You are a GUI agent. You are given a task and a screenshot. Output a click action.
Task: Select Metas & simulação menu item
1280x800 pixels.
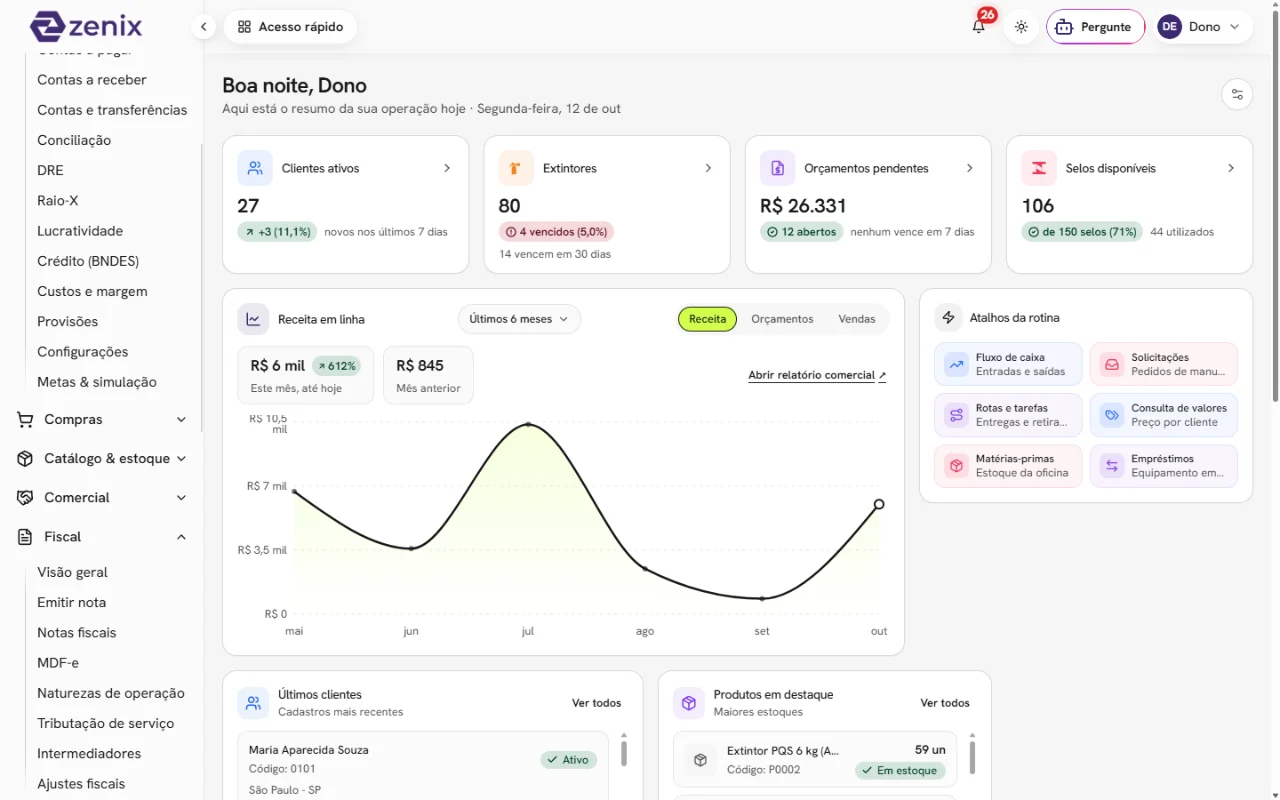[x=97, y=382]
